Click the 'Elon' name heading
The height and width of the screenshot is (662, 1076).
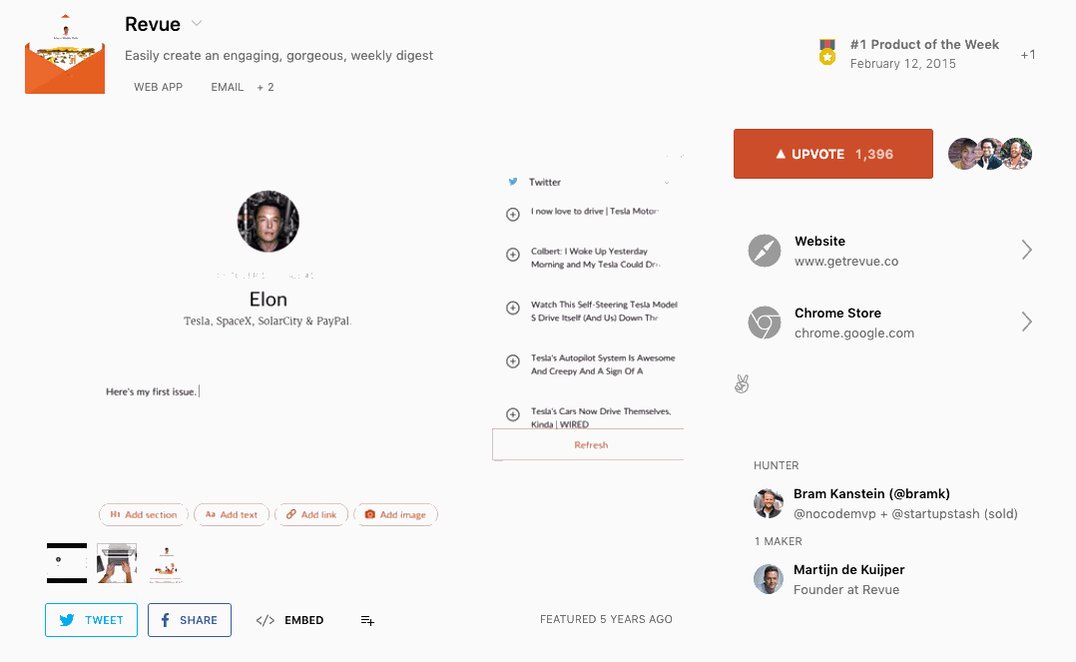(x=268, y=299)
